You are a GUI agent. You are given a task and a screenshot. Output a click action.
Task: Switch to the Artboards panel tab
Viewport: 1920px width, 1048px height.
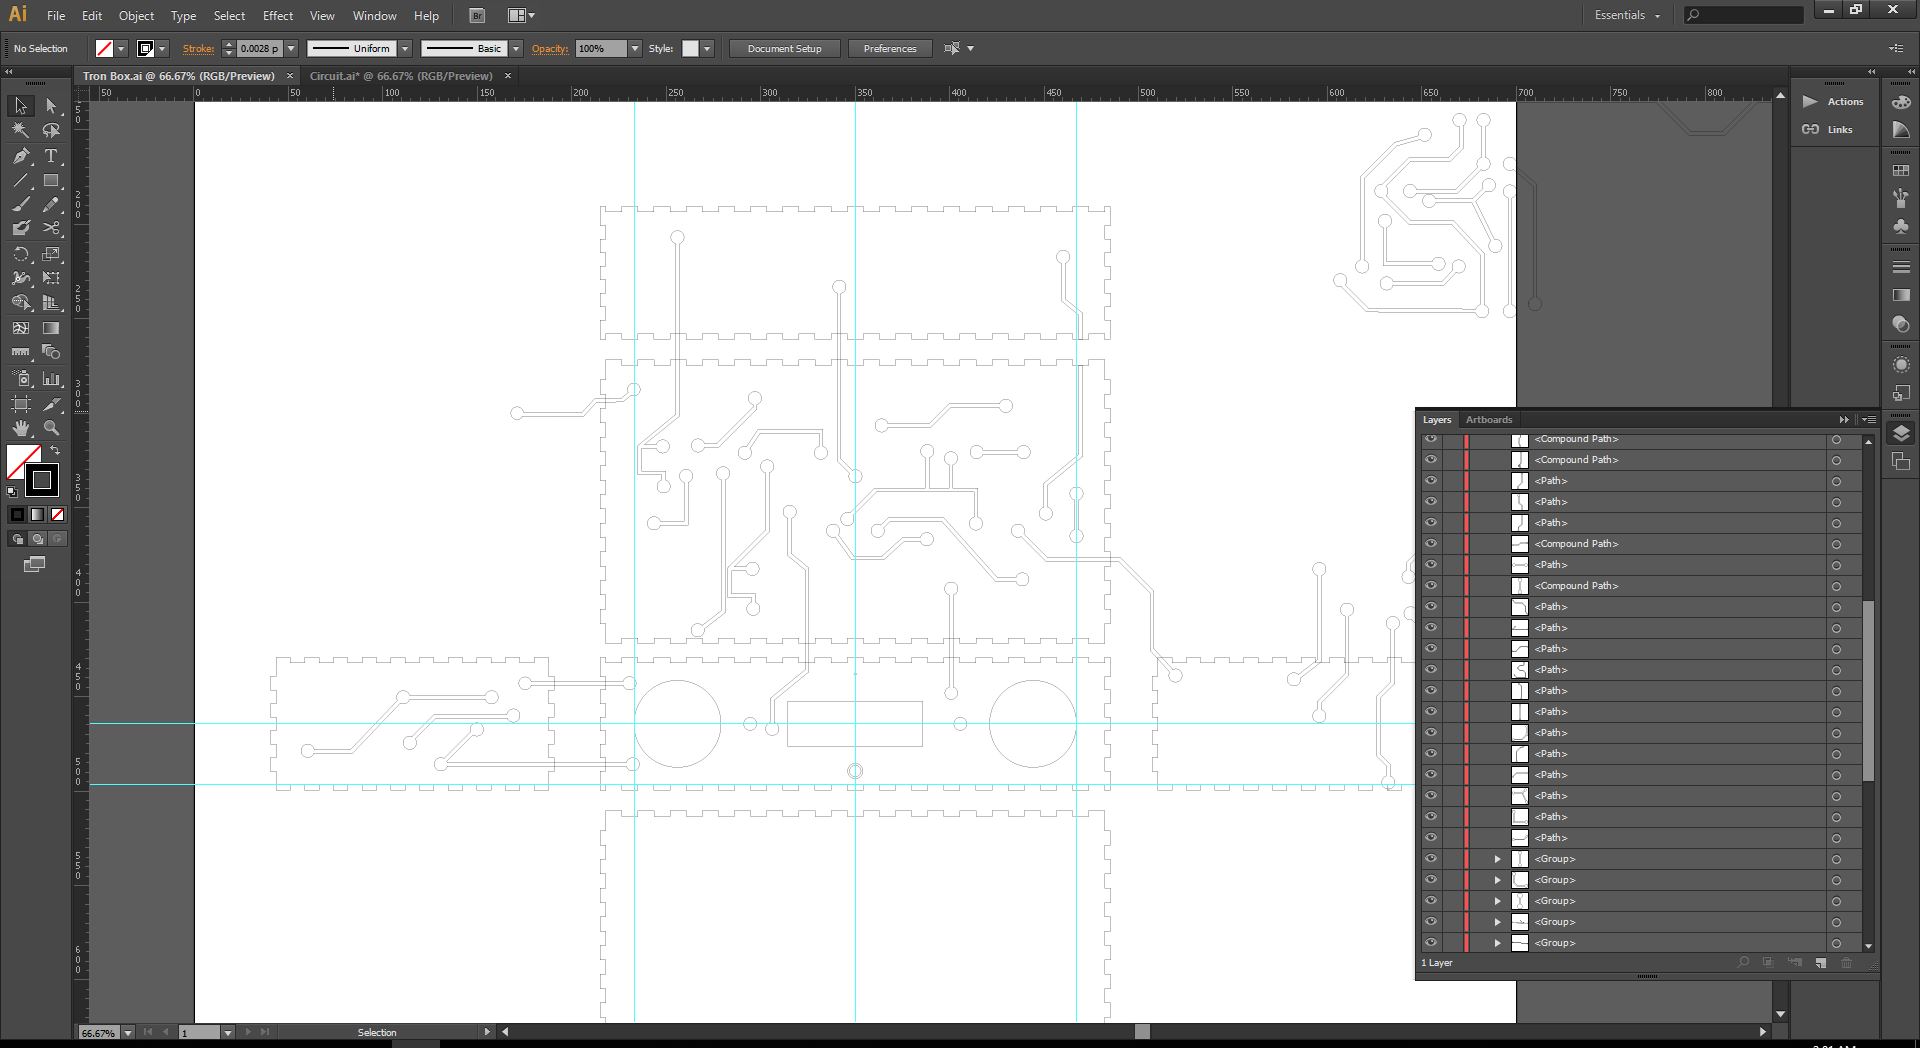[x=1489, y=420]
